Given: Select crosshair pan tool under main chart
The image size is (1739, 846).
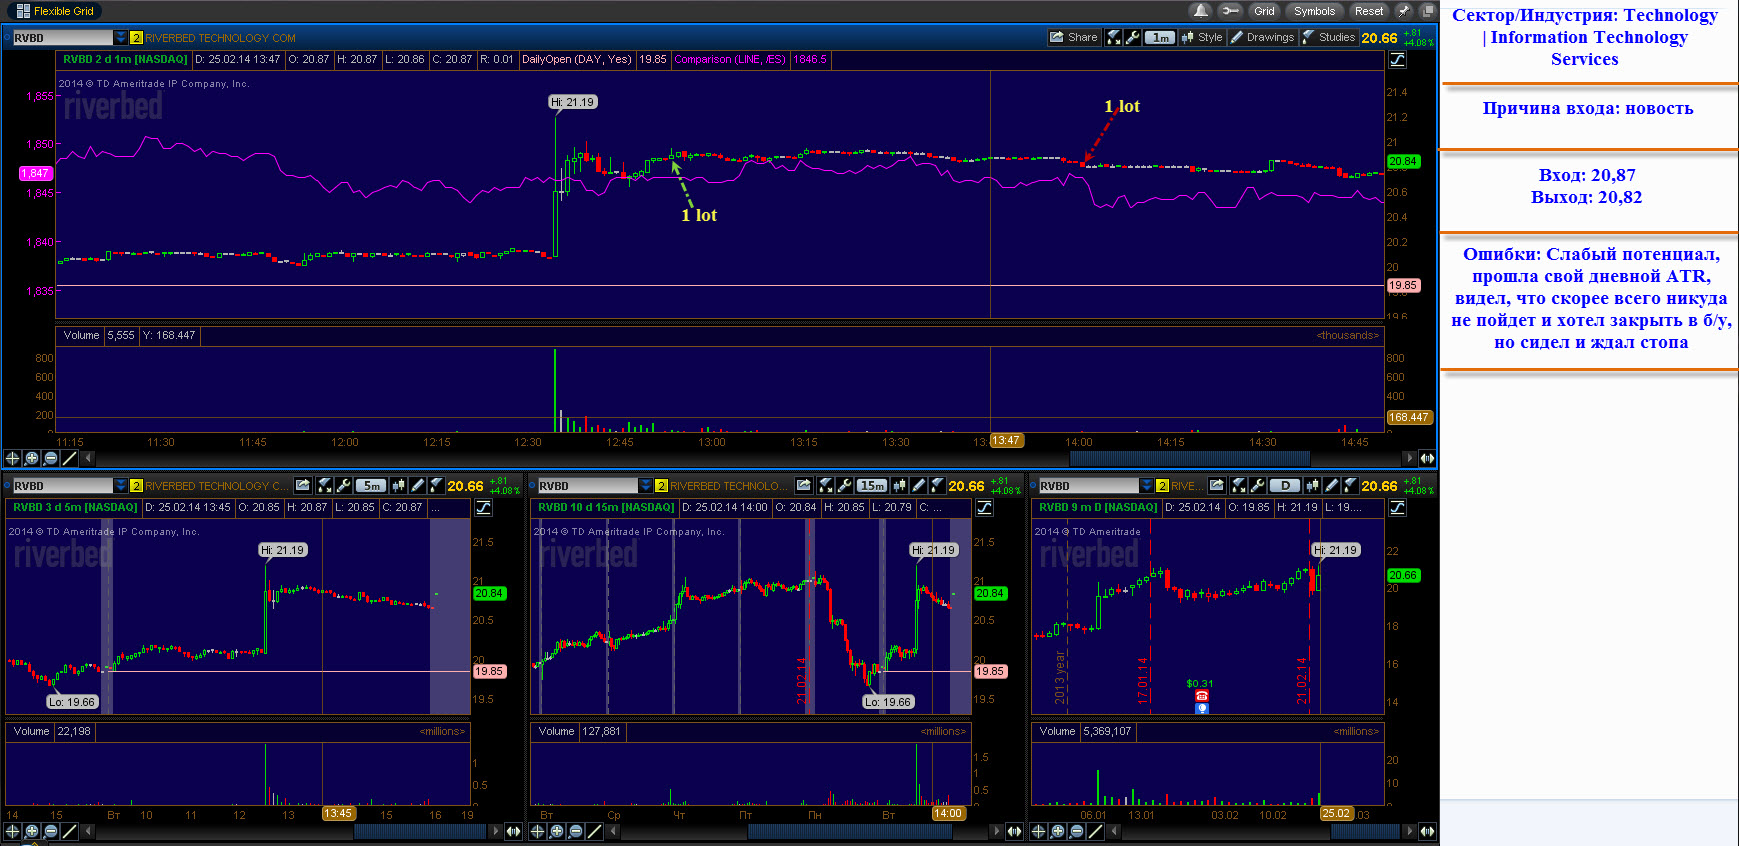Looking at the screenshot, I should pos(13,458).
